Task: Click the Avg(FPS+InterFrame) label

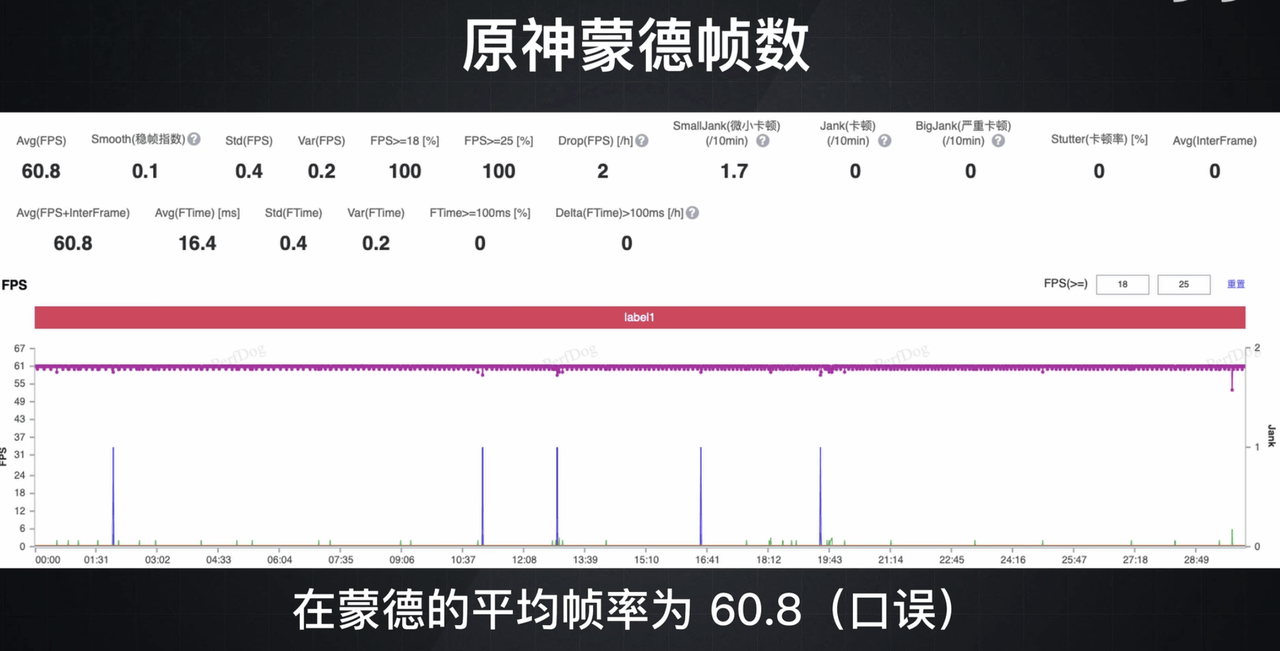Action: (73, 213)
